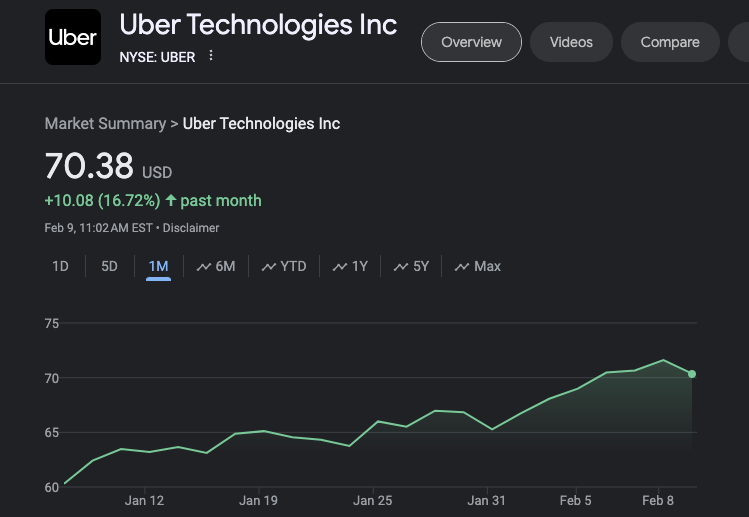This screenshot has height=517, width=749.
Task: Open the Compare tab
Action: (670, 42)
